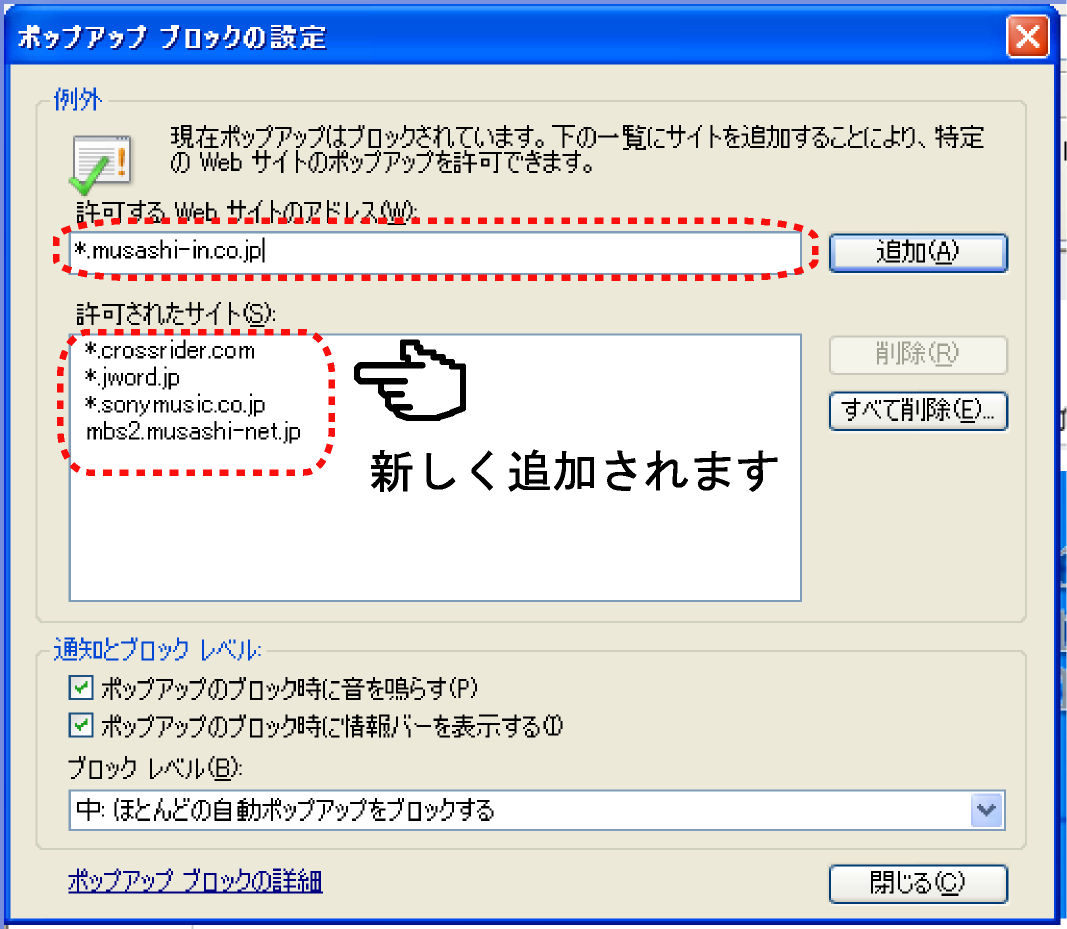
Task: Click the 閉じる(C) button
Action: 918,883
